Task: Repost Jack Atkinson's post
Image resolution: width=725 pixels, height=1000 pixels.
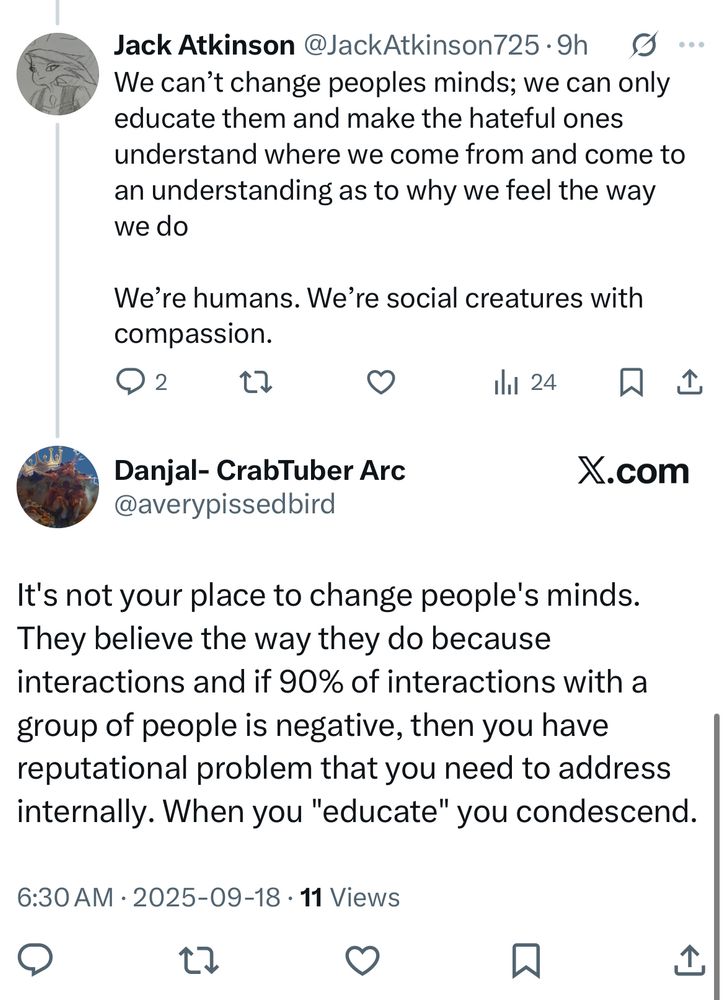Action: click(257, 382)
